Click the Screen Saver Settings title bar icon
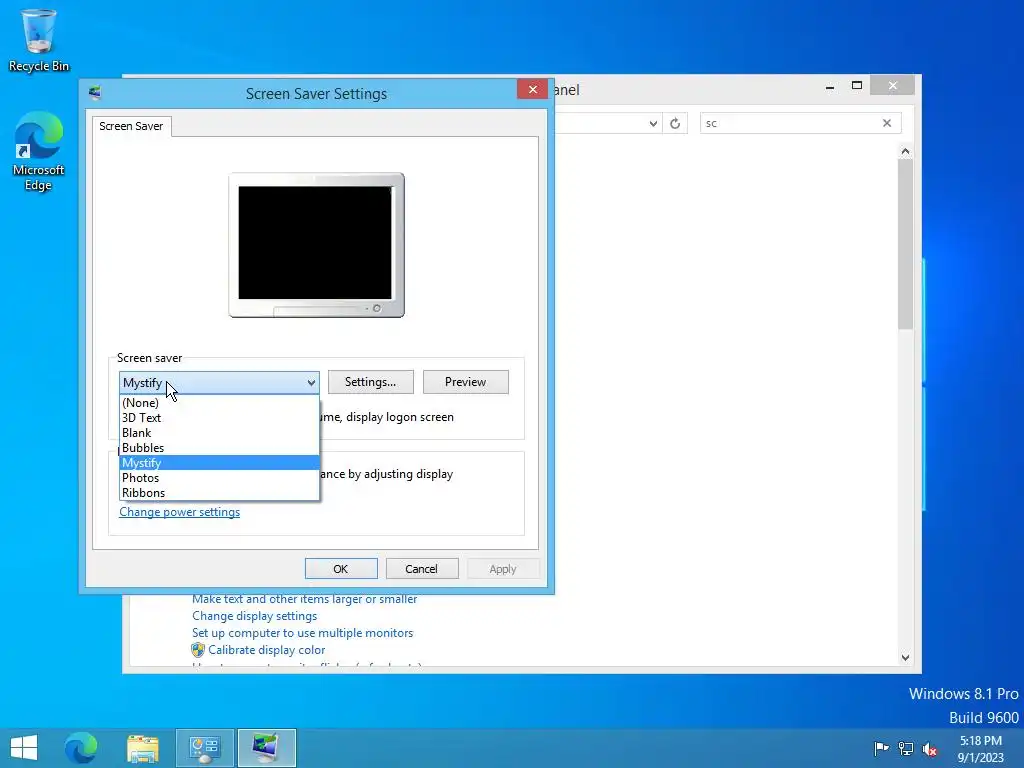The height and width of the screenshot is (768, 1024). coord(95,93)
